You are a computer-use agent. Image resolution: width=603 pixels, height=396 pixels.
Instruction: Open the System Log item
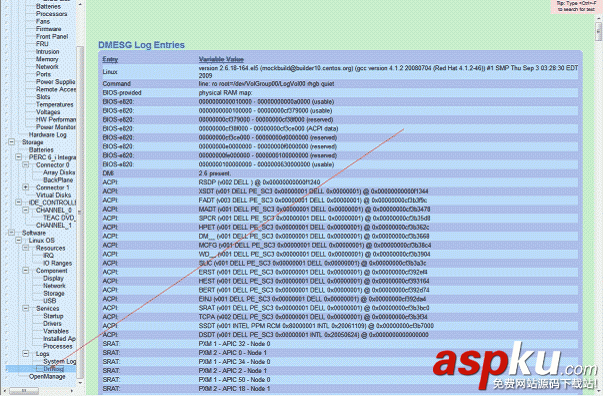(x=60, y=361)
